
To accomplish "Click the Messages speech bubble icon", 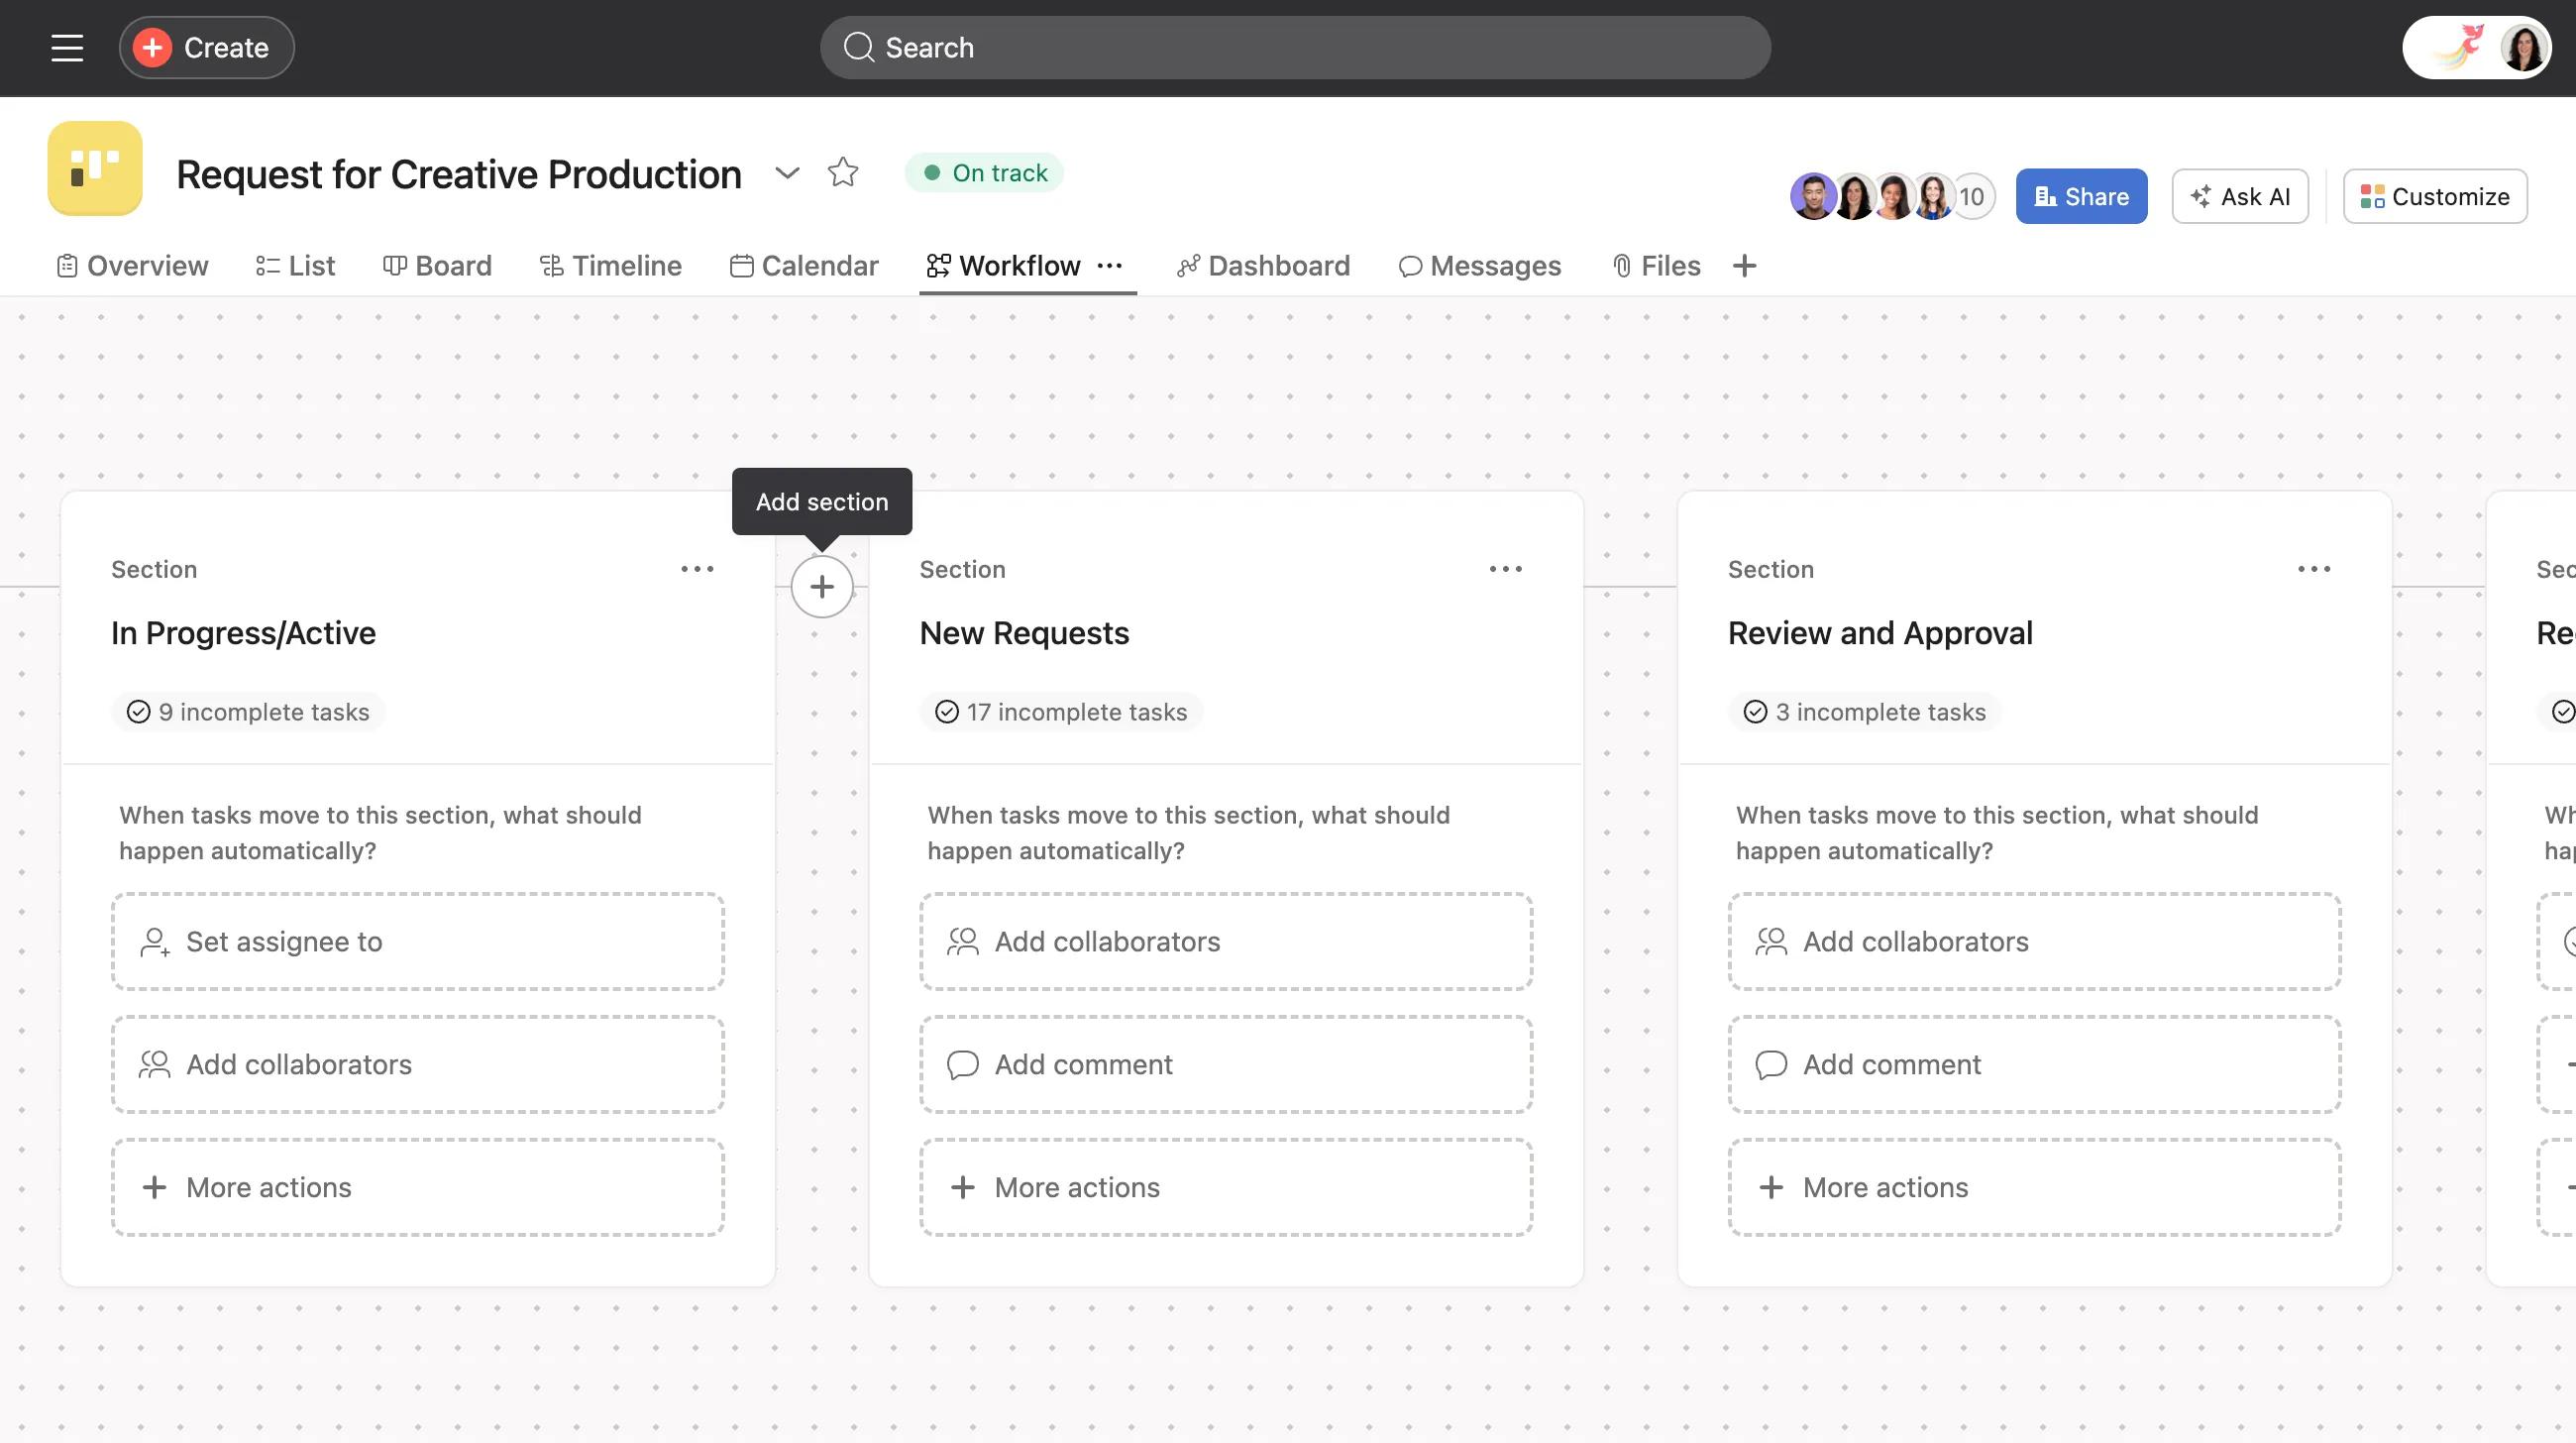I will [1410, 265].
